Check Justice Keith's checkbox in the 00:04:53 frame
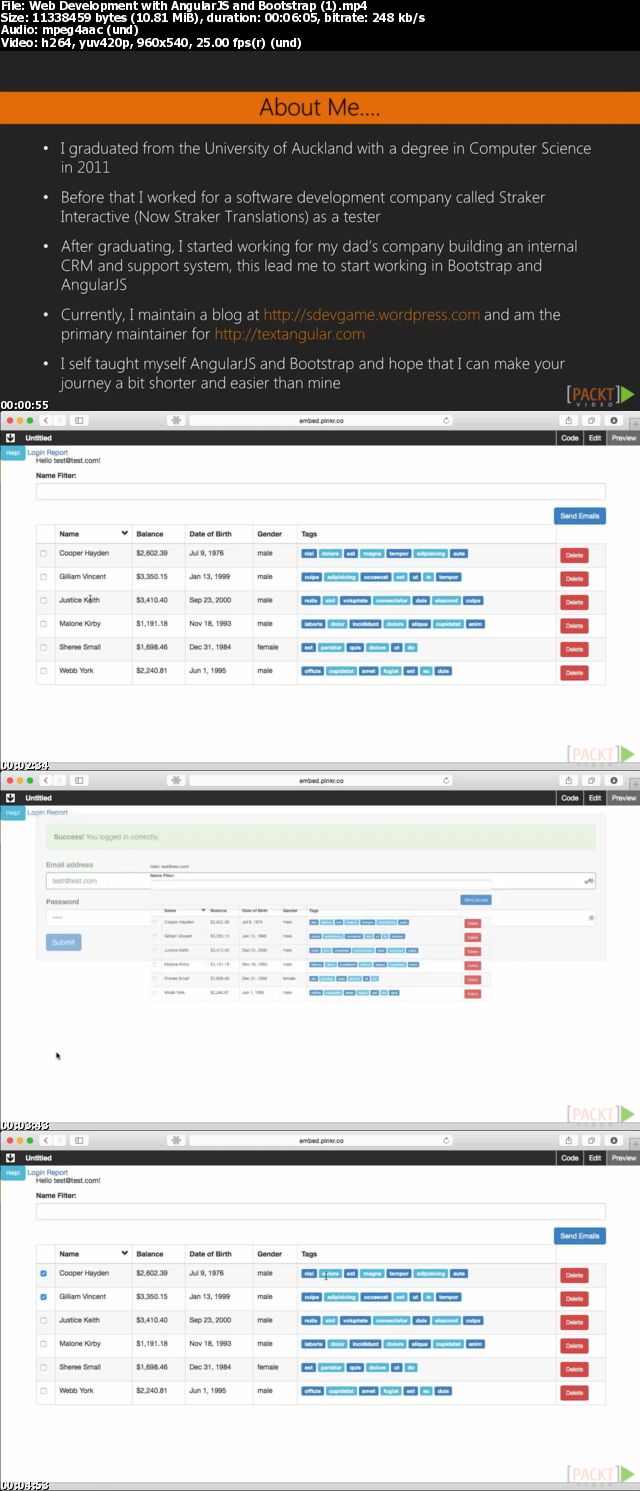Screen dimensions: 640x1491 pos(43,1320)
